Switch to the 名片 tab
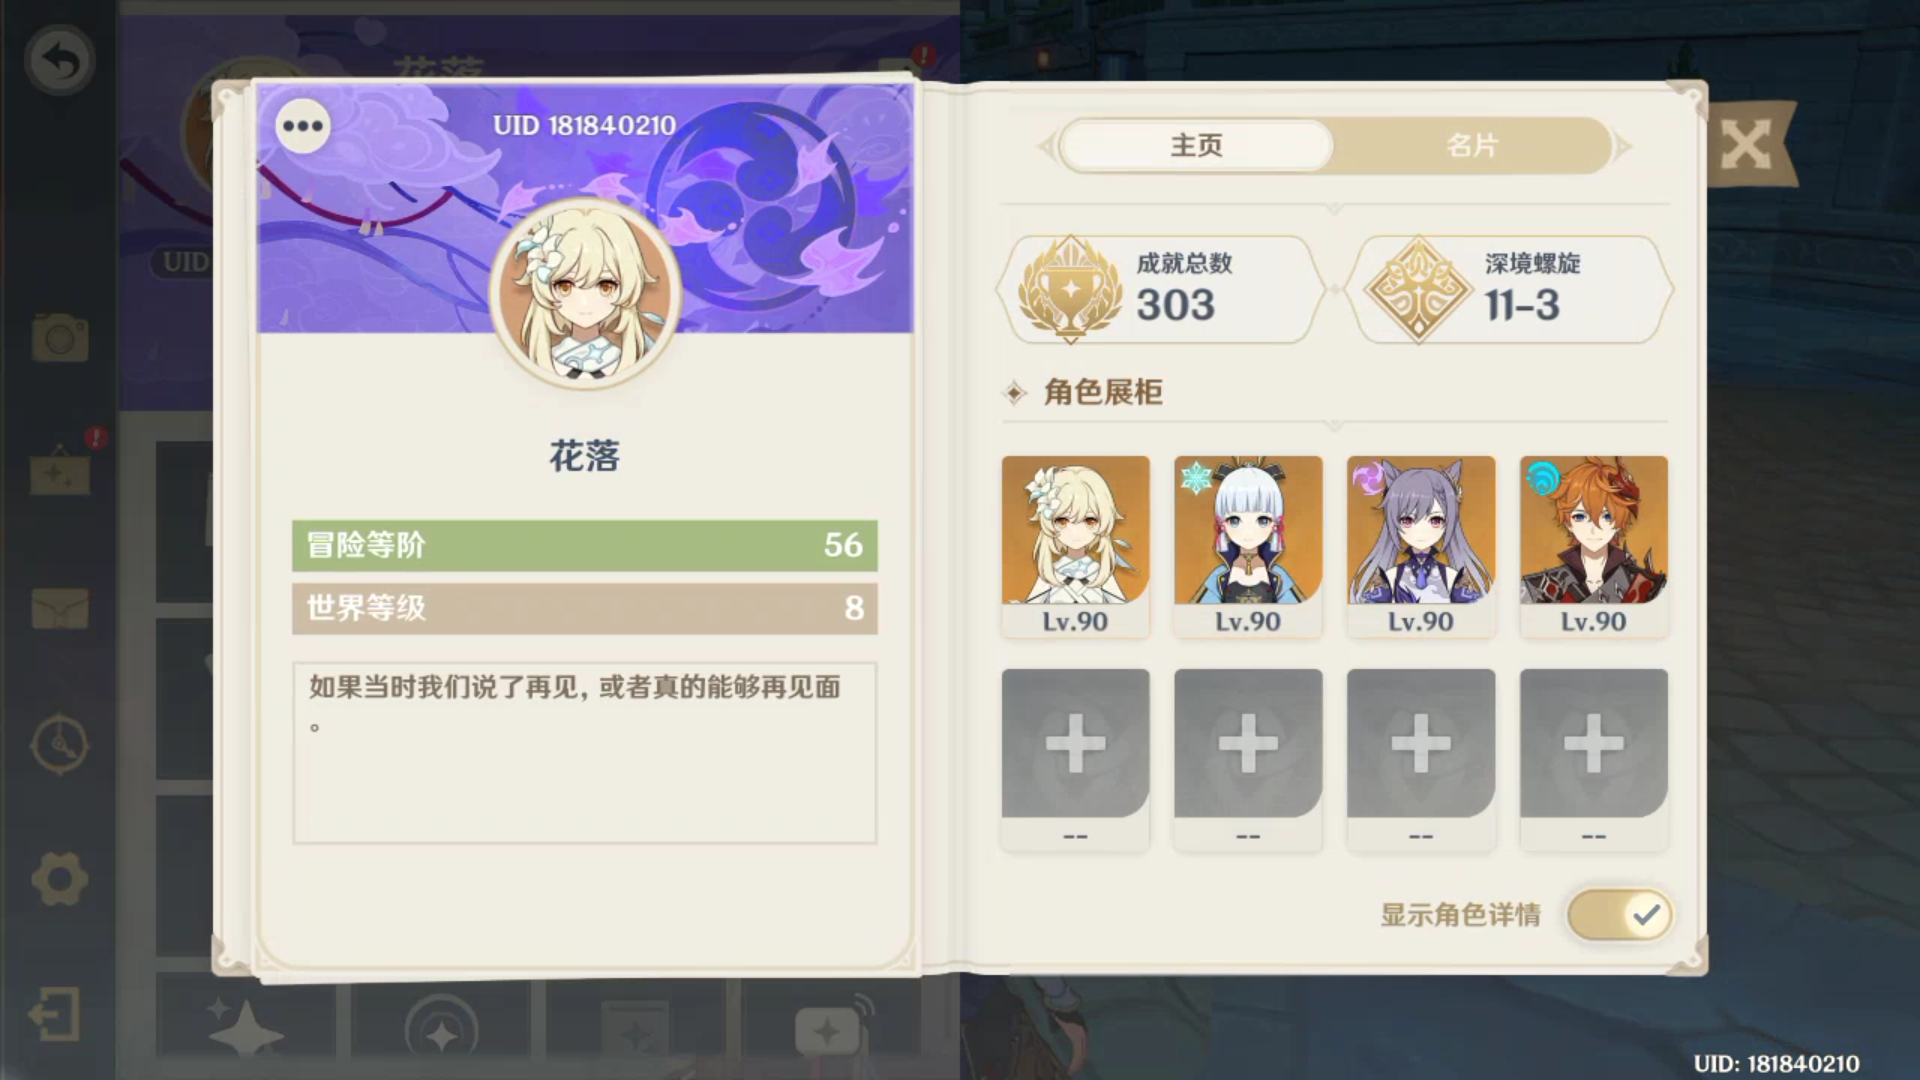The width and height of the screenshot is (1920, 1080). (1472, 146)
